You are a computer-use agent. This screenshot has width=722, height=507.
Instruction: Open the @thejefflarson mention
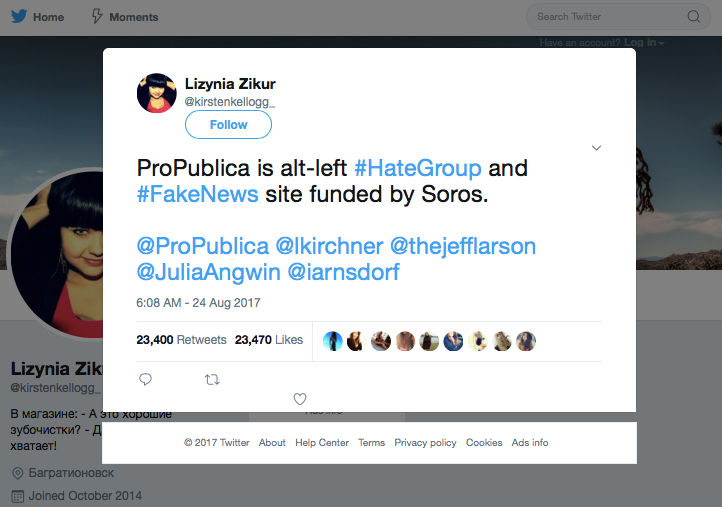[463, 246]
